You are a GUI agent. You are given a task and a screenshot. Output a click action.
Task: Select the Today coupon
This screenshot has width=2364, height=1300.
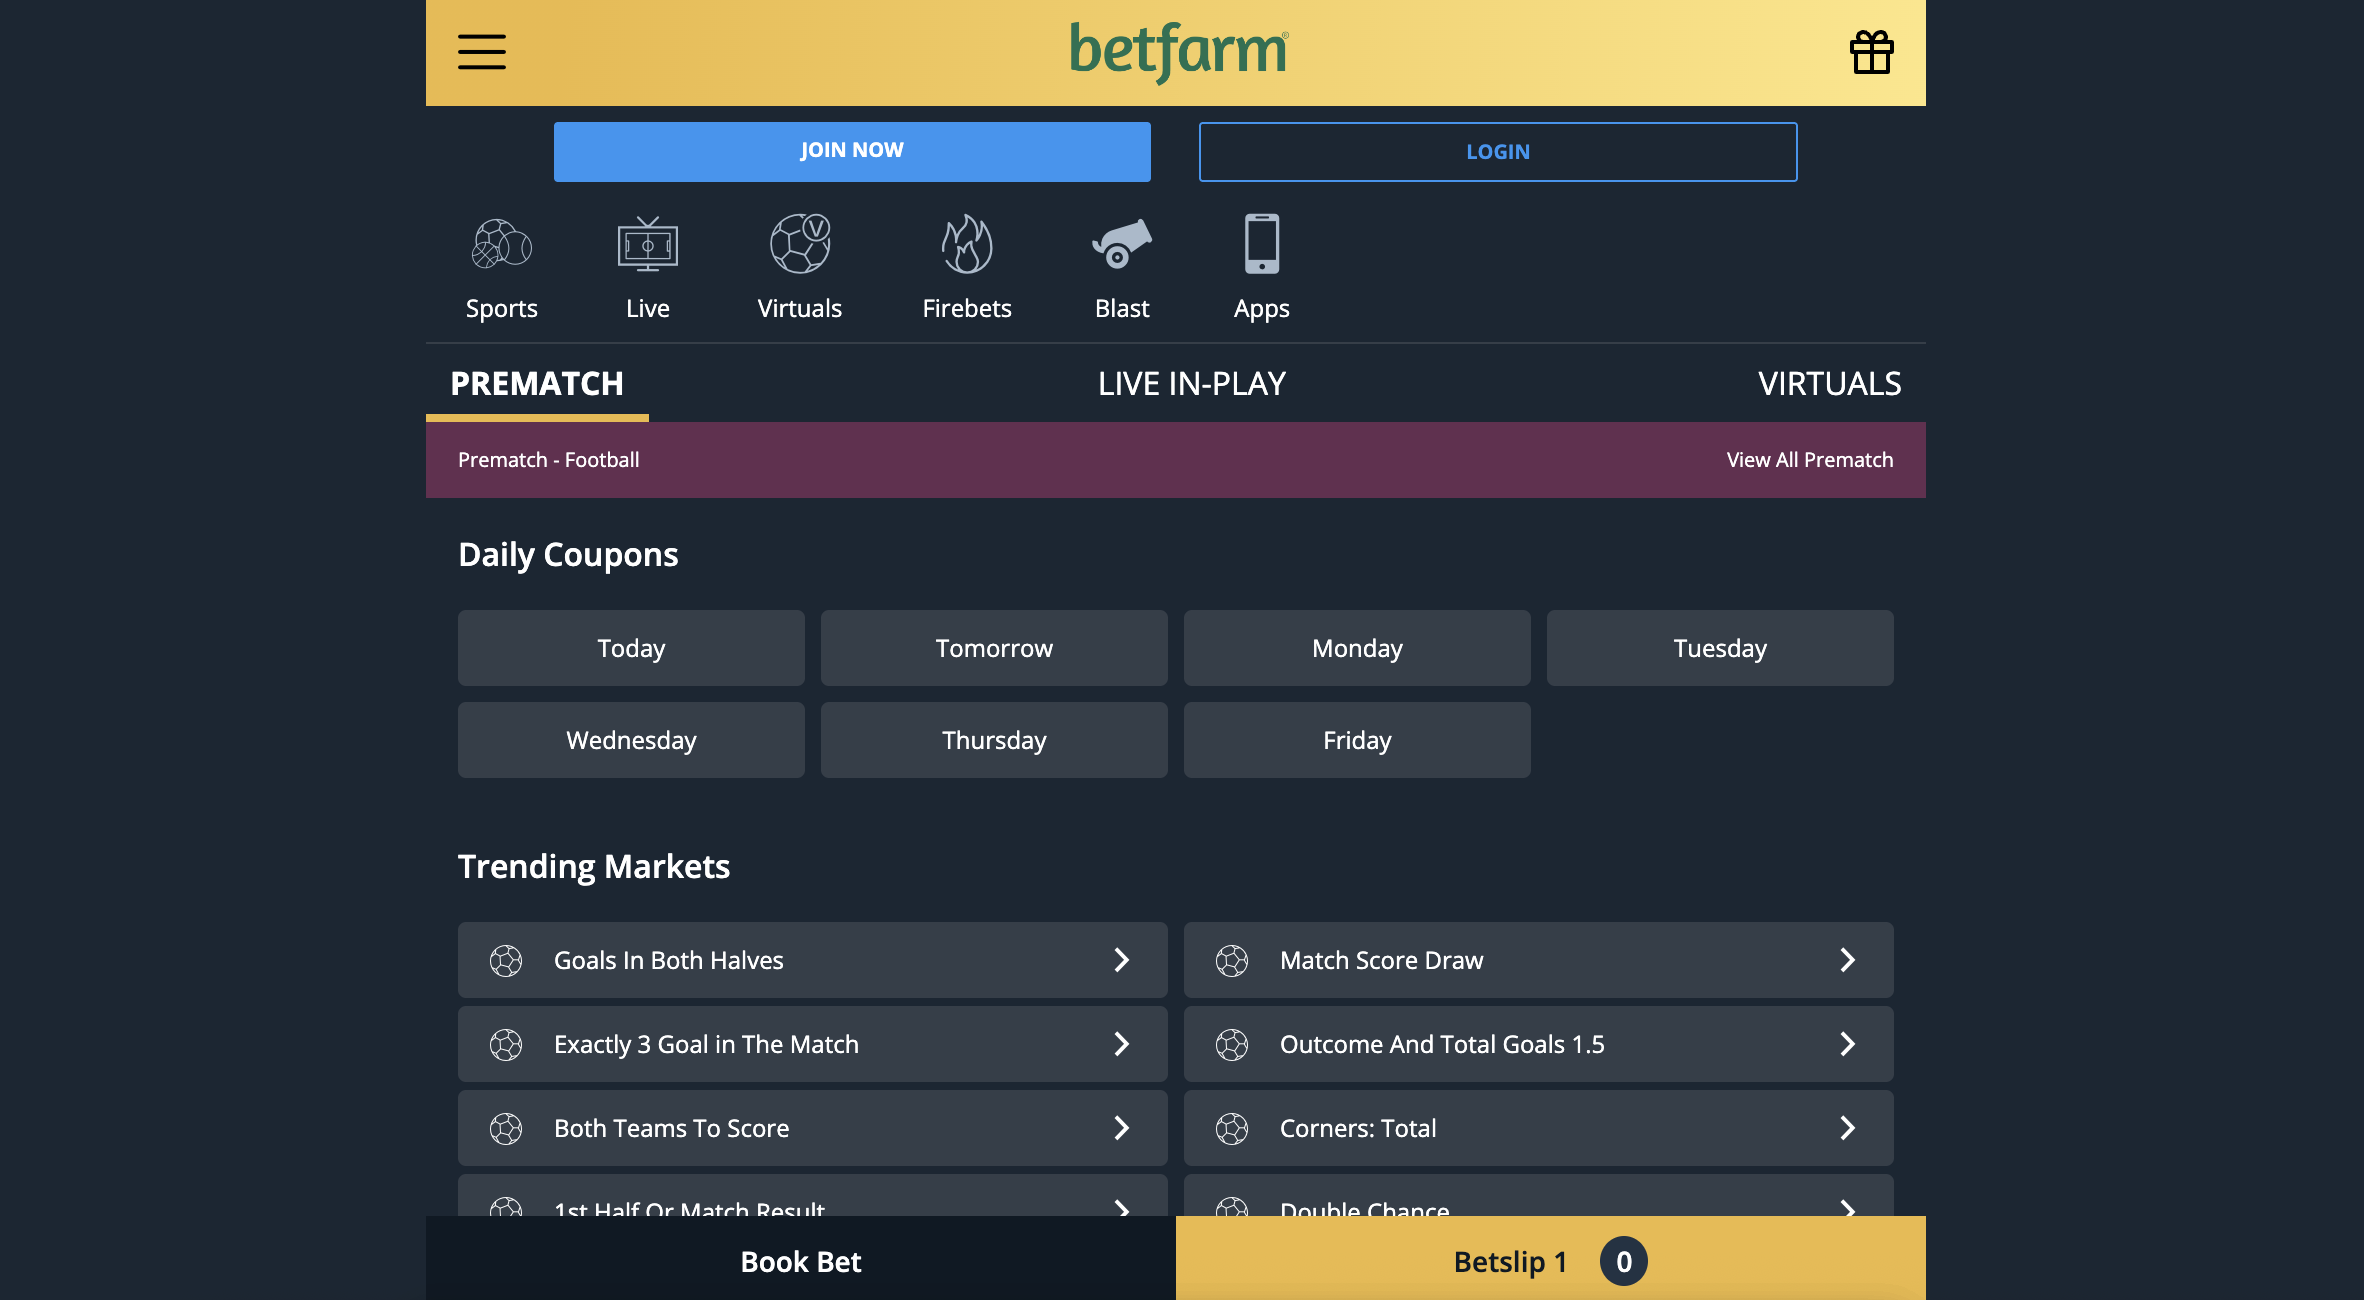[x=631, y=648]
